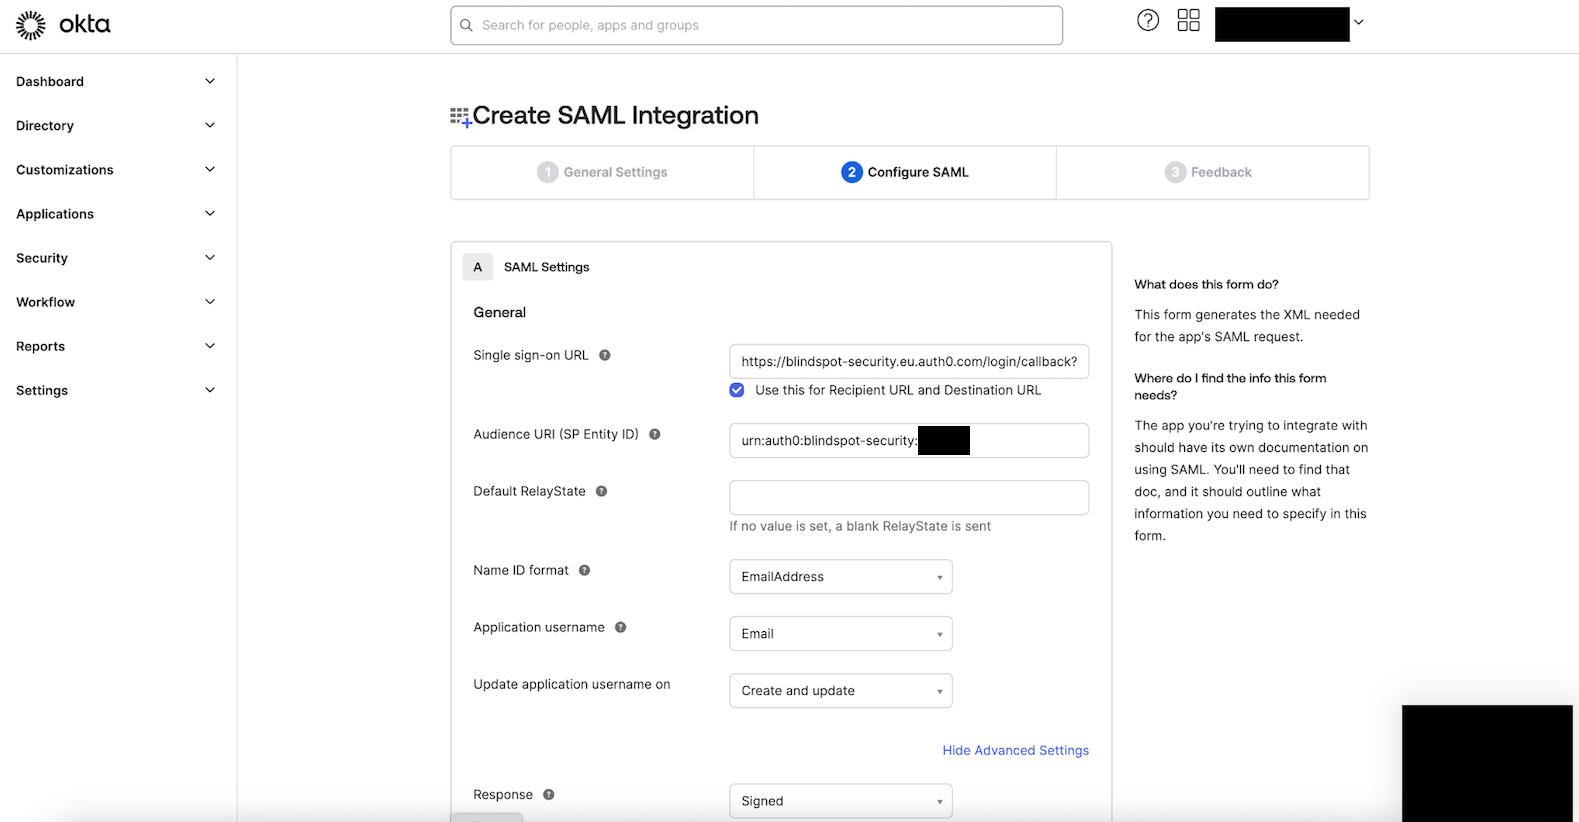Go to the General Settings step tab
This screenshot has width=1579, height=822.
coord(602,172)
